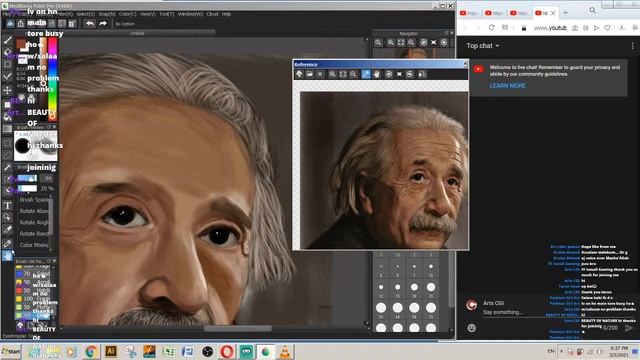Viewport: 640px width, 360px height.
Task: Close the active YouTube browser tab
Action: tap(553, 13)
